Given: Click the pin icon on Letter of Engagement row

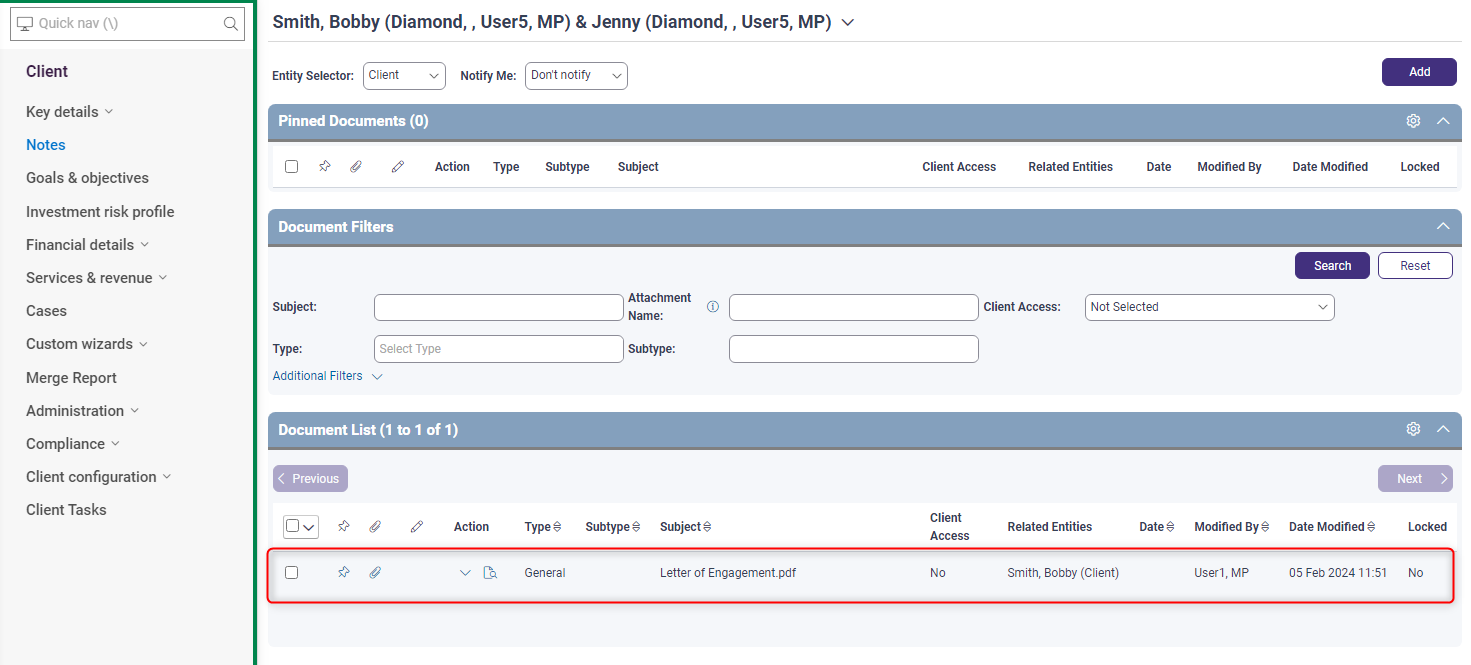Looking at the screenshot, I should (344, 573).
